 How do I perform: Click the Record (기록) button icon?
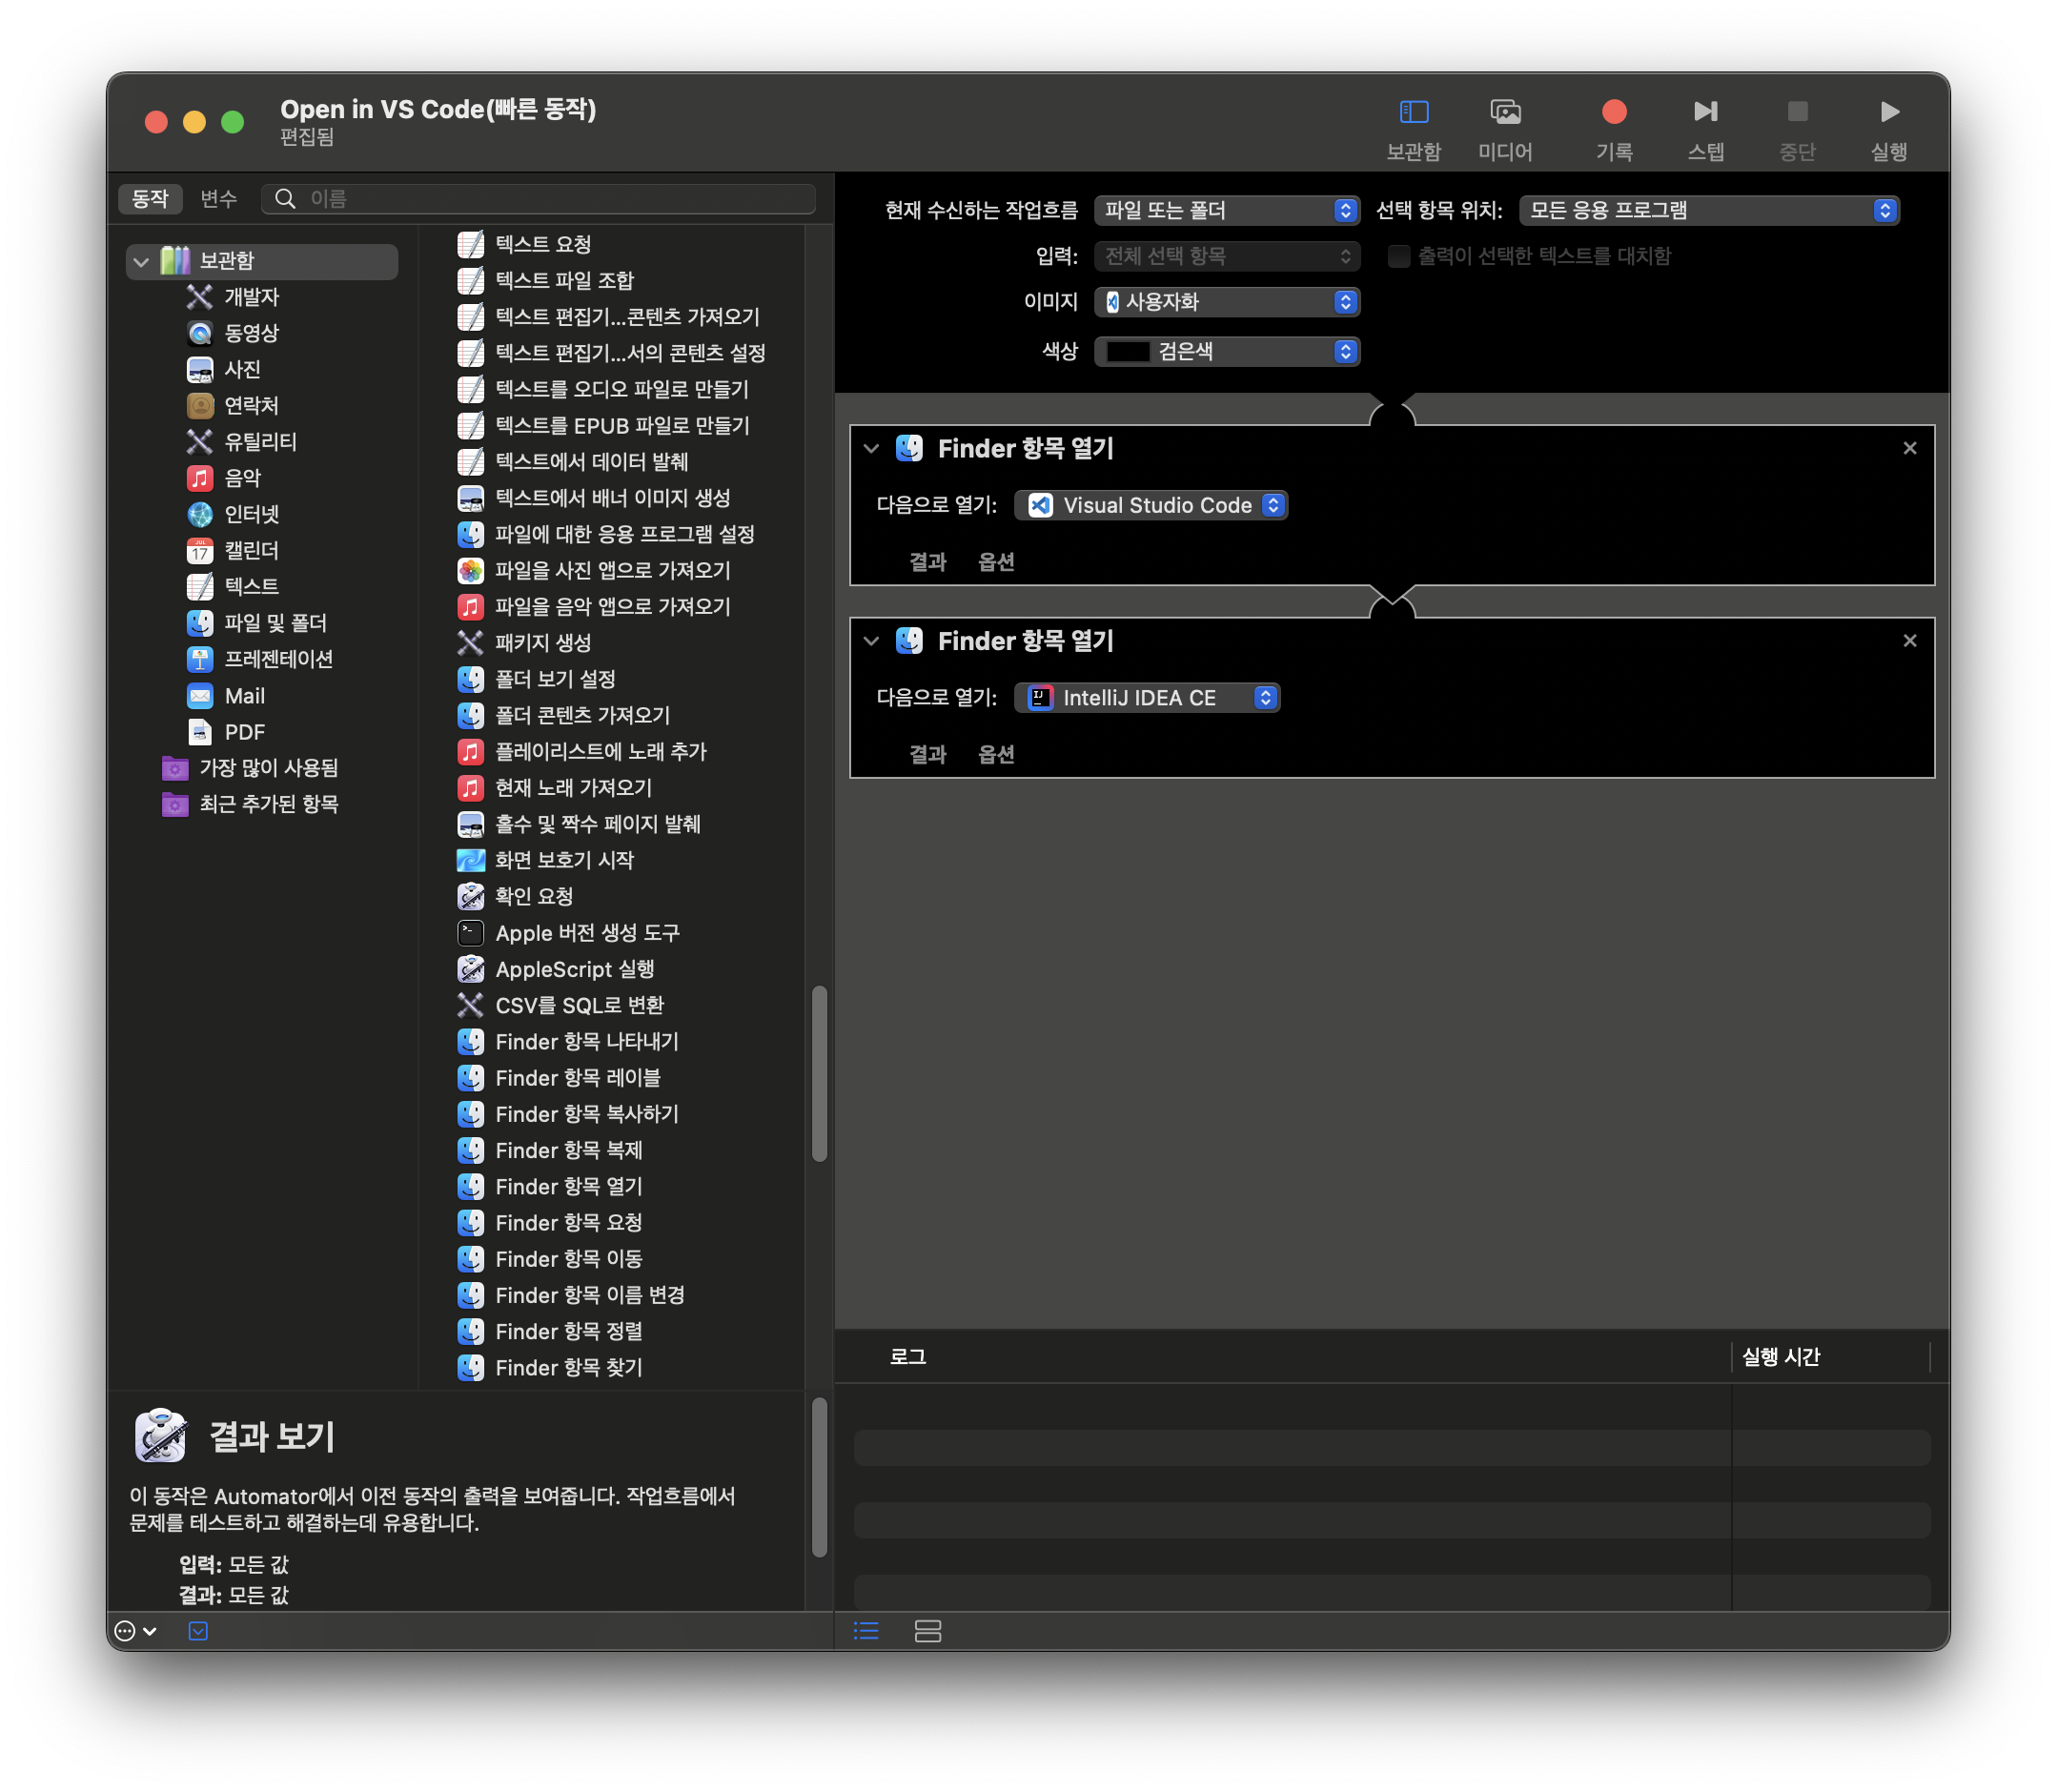pyautogui.click(x=1613, y=112)
